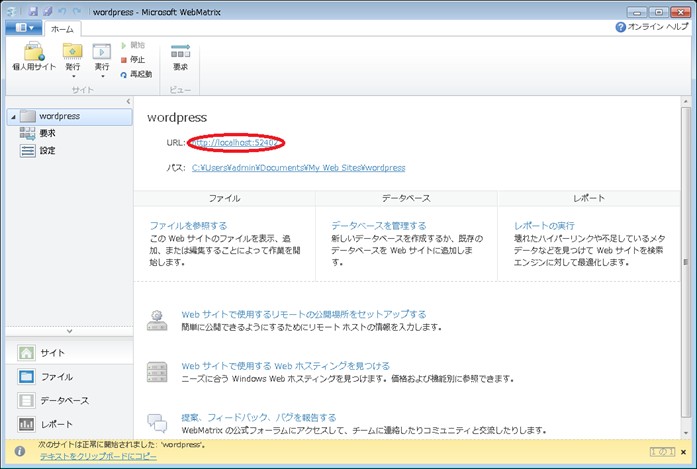Viewport: 697px width, 469px height.
Task: Click the wordpress heading text
Action: [177, 117]
